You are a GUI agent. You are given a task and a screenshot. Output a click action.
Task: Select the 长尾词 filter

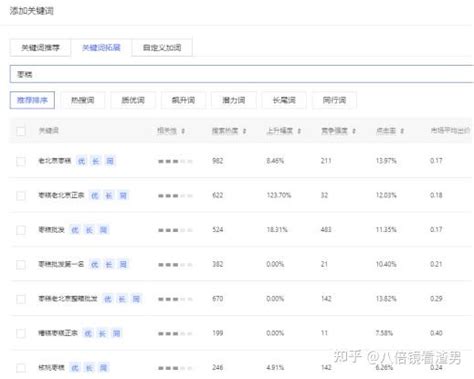pos(284,100)
